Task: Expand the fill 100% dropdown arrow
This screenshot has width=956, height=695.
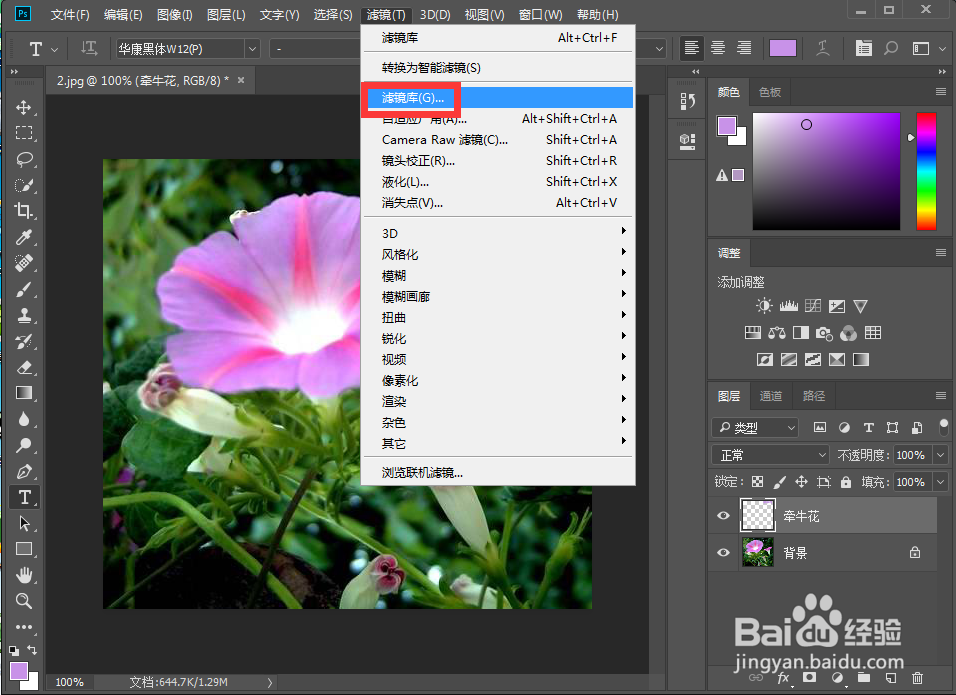Action: click(x=941, y=482)
